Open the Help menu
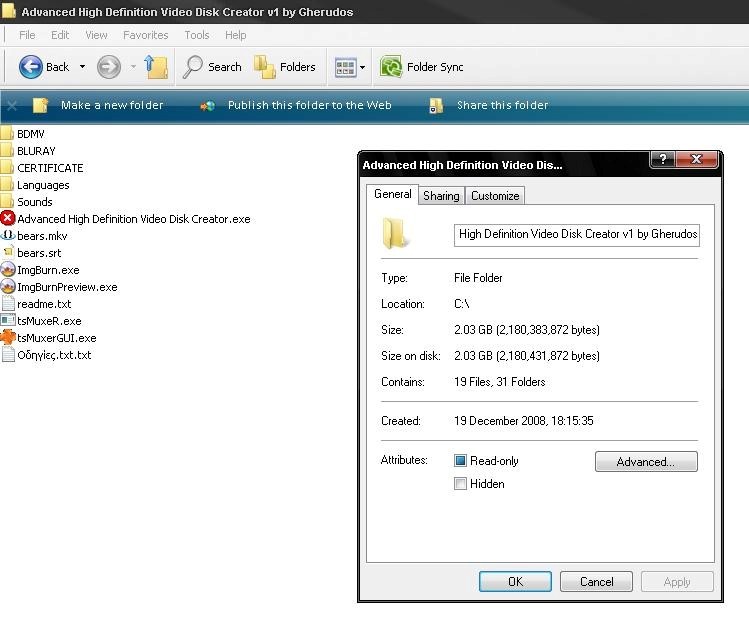 [235, 35]
